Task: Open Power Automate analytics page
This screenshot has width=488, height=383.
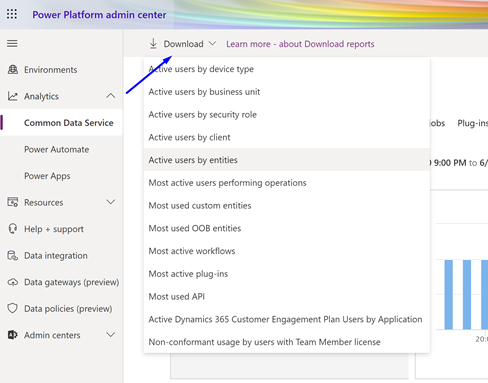Action: click(56, 149)
